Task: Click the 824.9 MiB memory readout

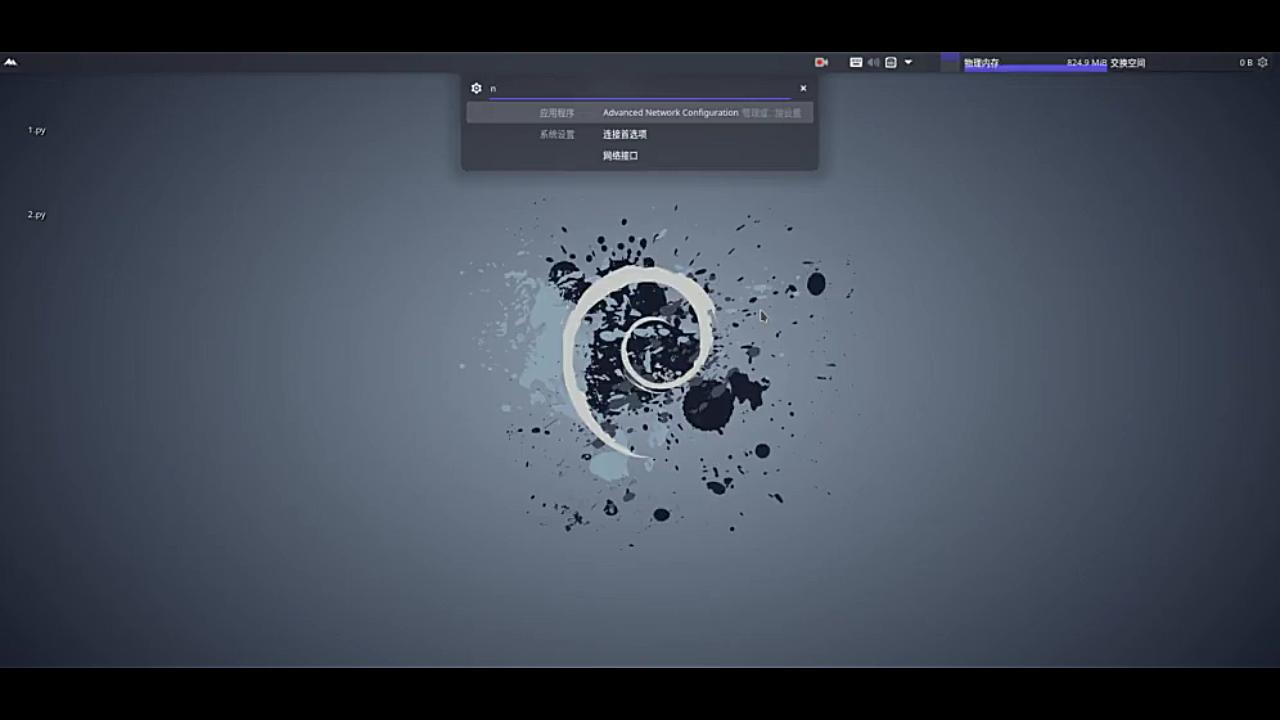Action: [x=1088, y=62]
